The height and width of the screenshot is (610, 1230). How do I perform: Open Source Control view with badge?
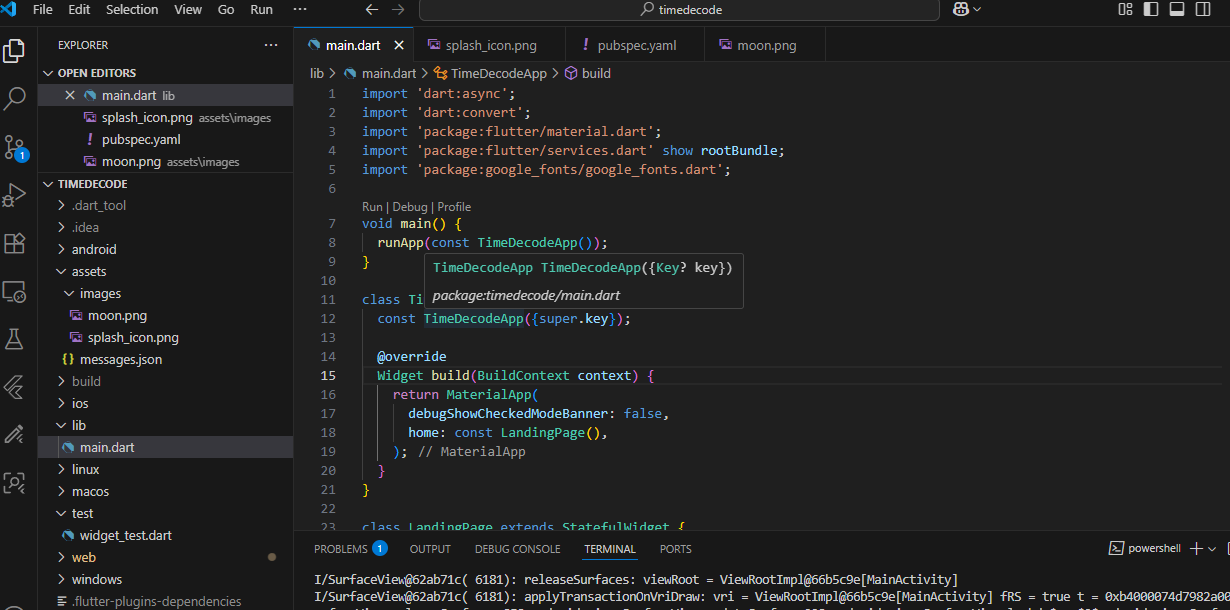pos(15,147)
